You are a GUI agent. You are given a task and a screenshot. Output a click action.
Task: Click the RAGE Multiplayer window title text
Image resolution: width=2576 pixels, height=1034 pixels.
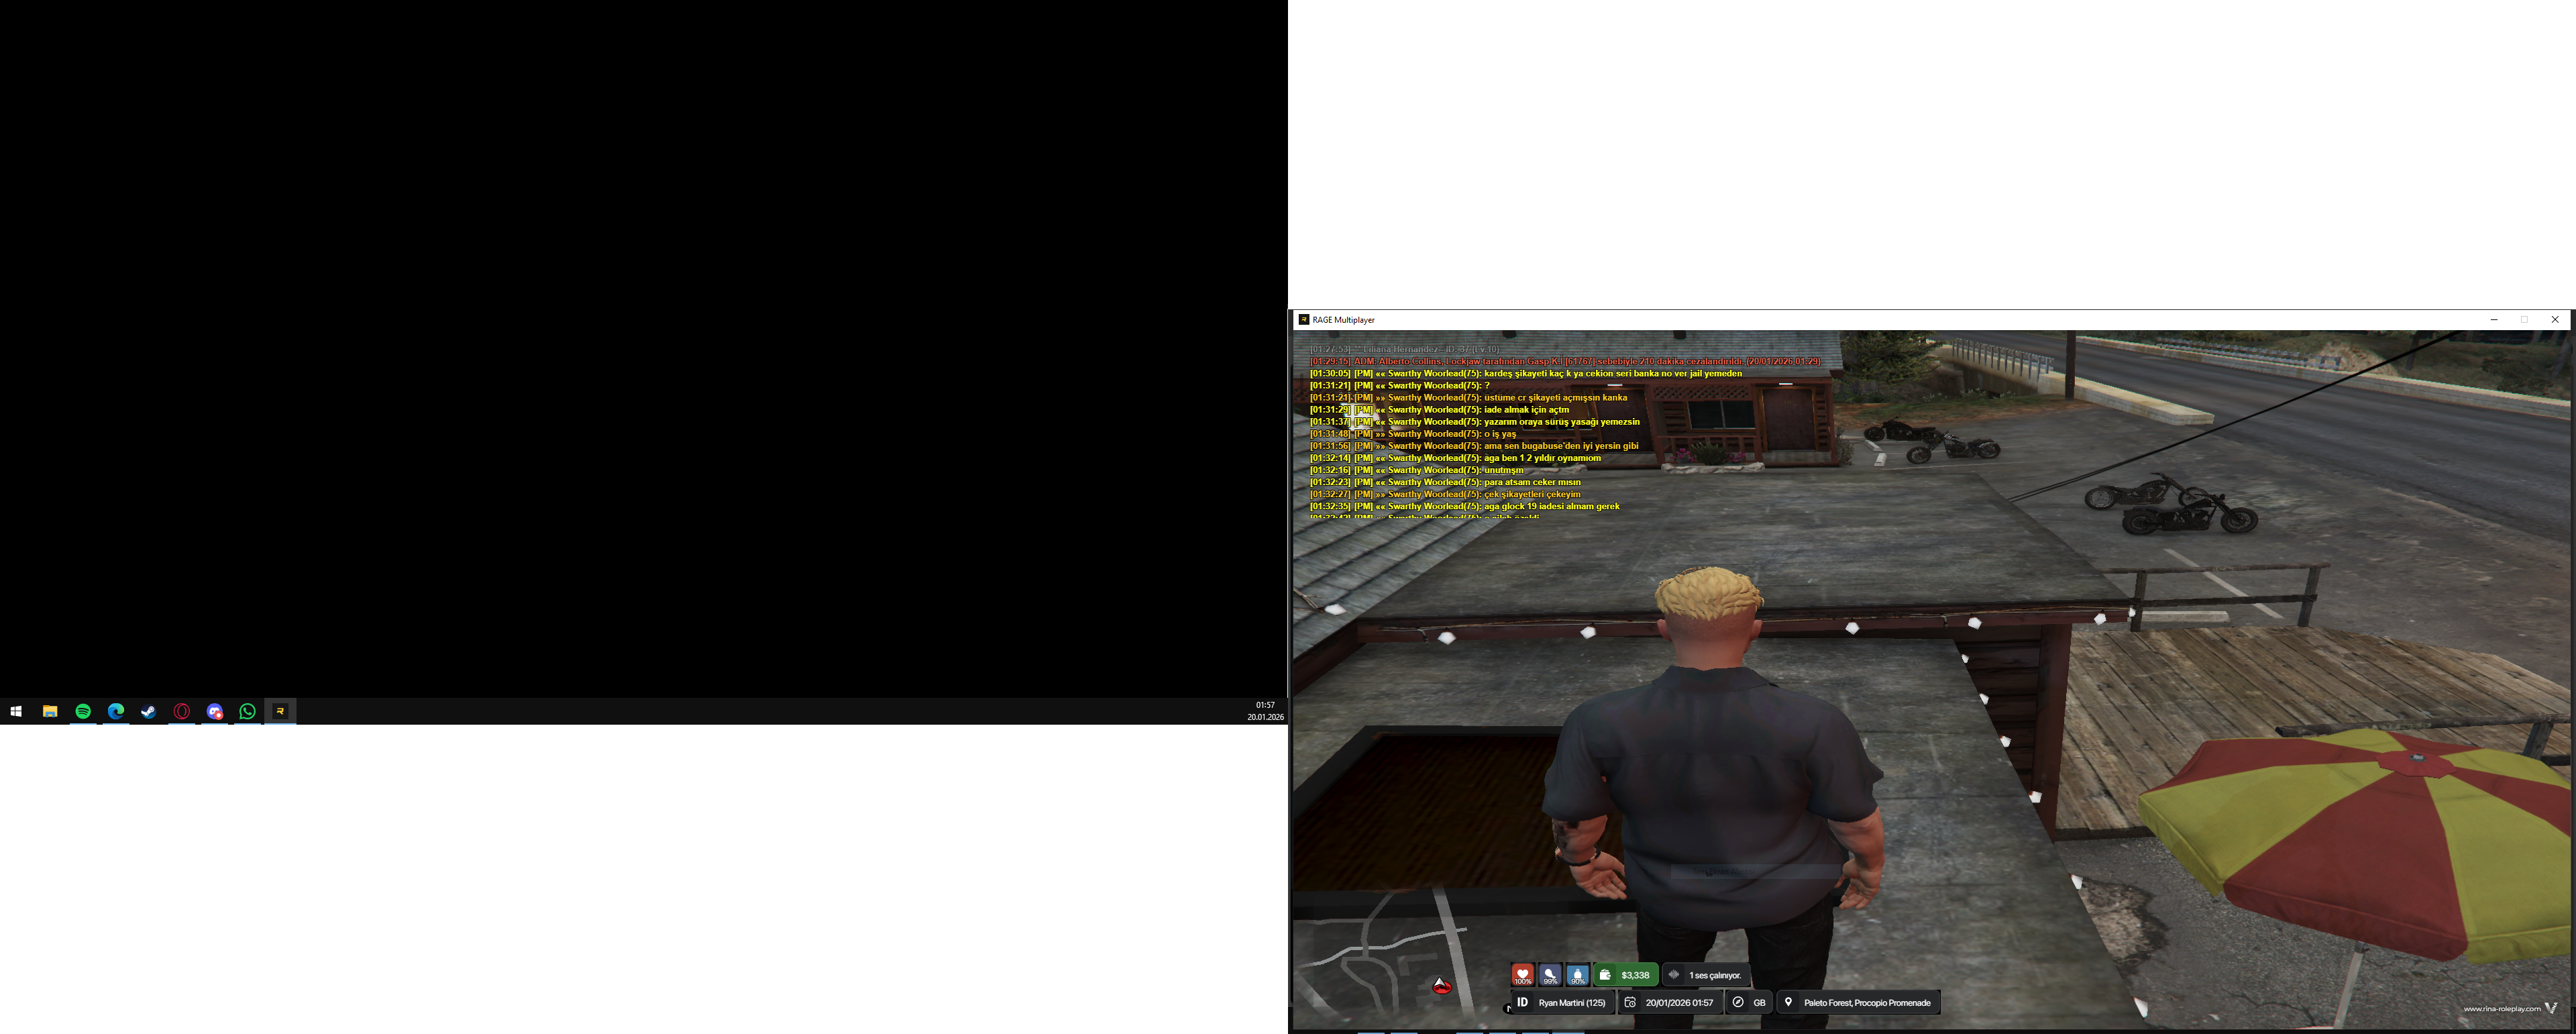(1343, 320)
